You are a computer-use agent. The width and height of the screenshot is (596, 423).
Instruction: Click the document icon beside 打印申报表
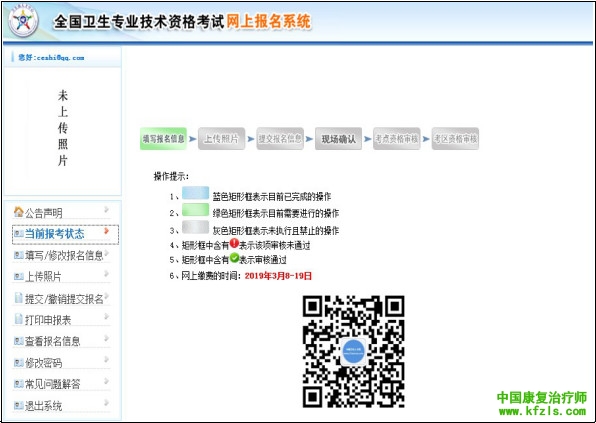pyautogui.click(x=18, y=318)
